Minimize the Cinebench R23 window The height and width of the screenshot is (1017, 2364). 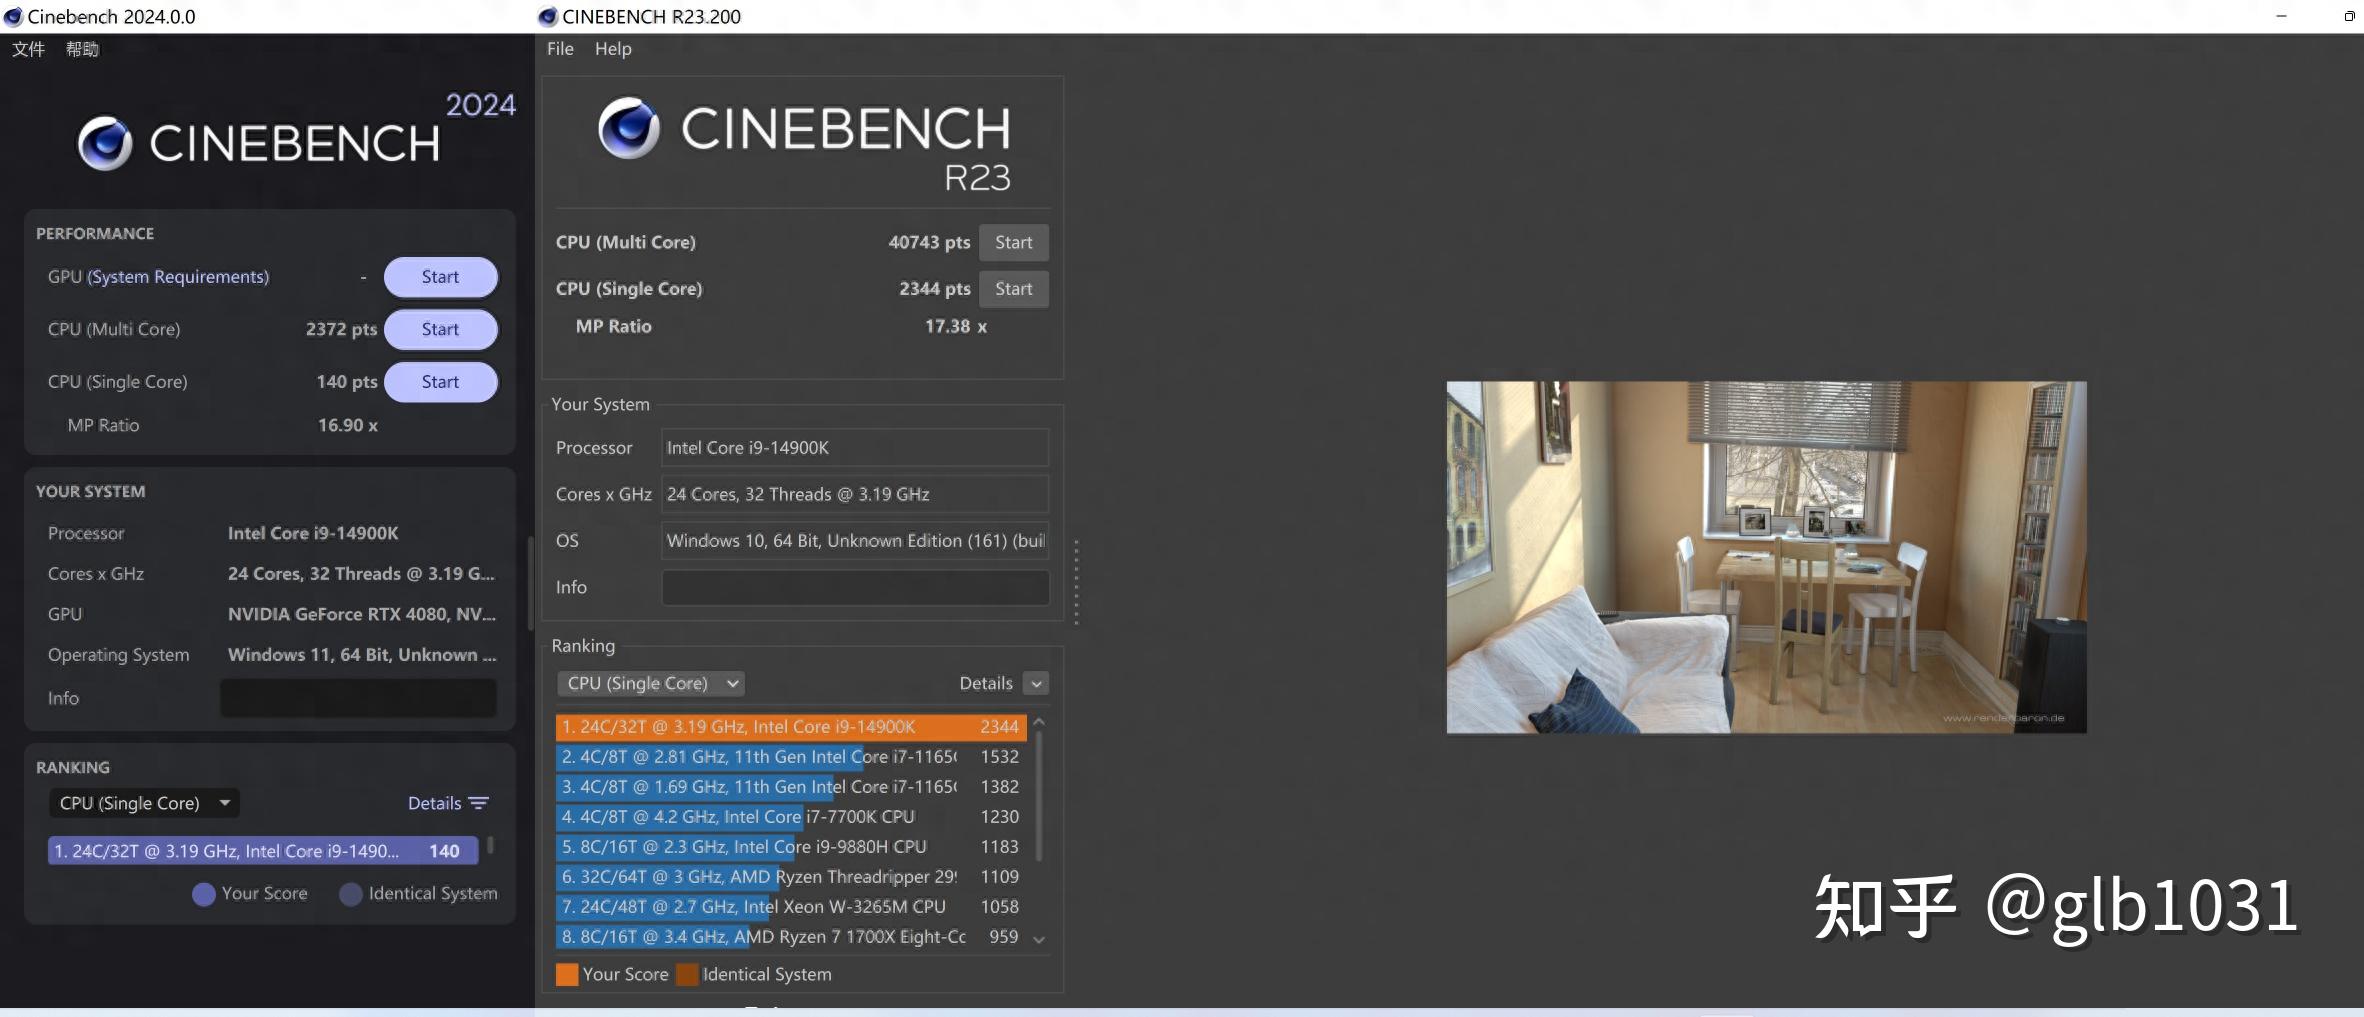pyautogui.click(x=2281, y=16)
